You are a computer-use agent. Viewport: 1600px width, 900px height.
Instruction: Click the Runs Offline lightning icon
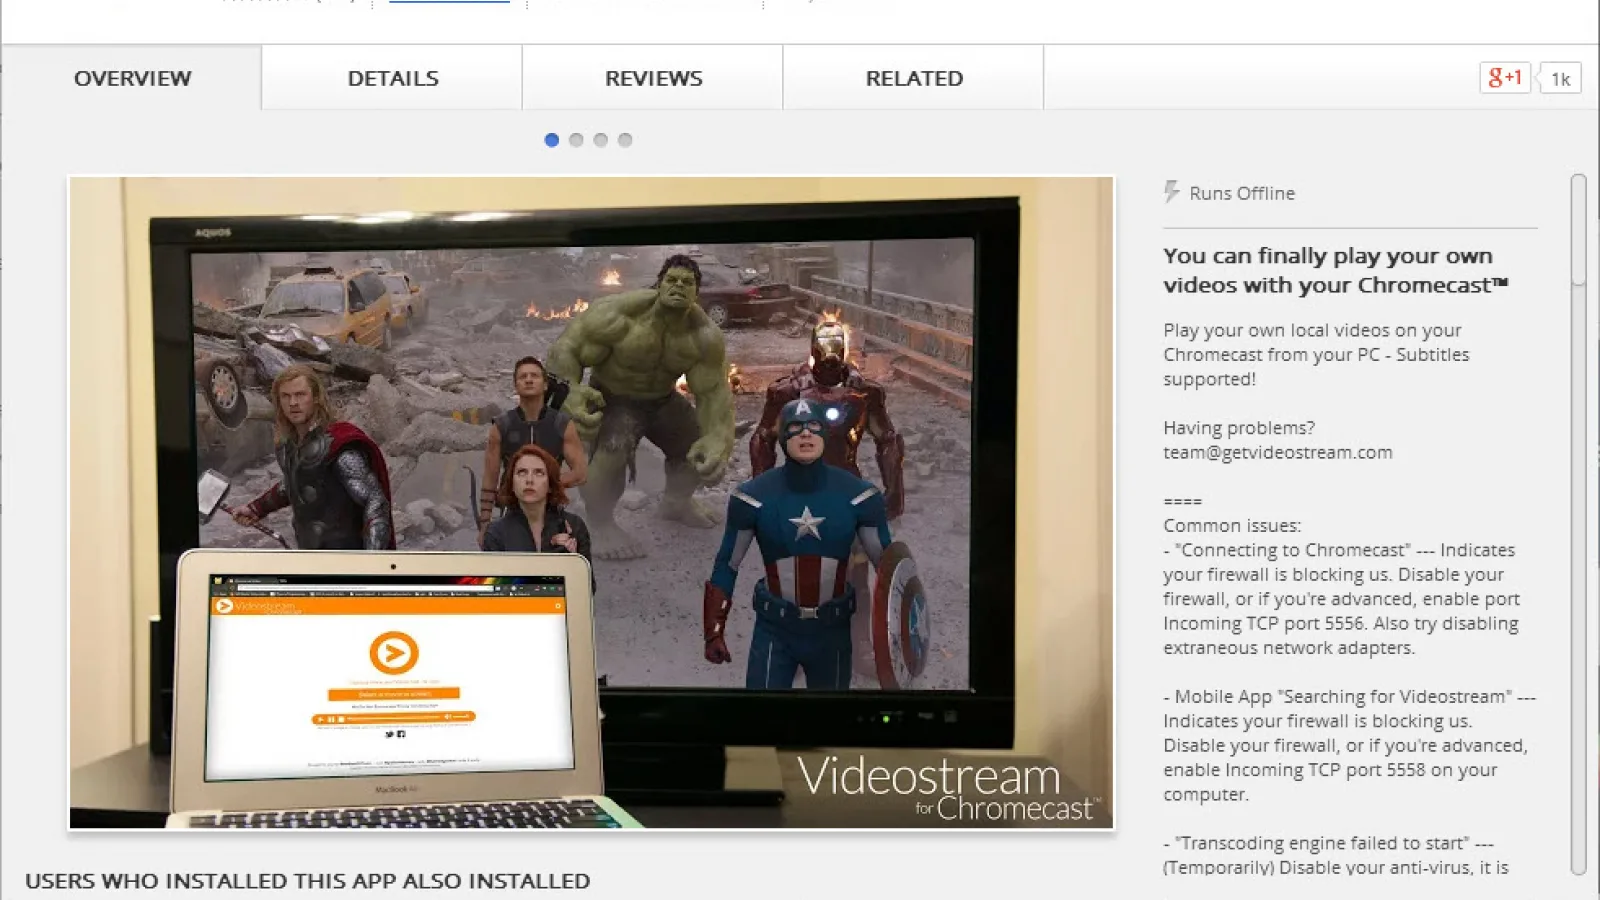coord(1171,192)
